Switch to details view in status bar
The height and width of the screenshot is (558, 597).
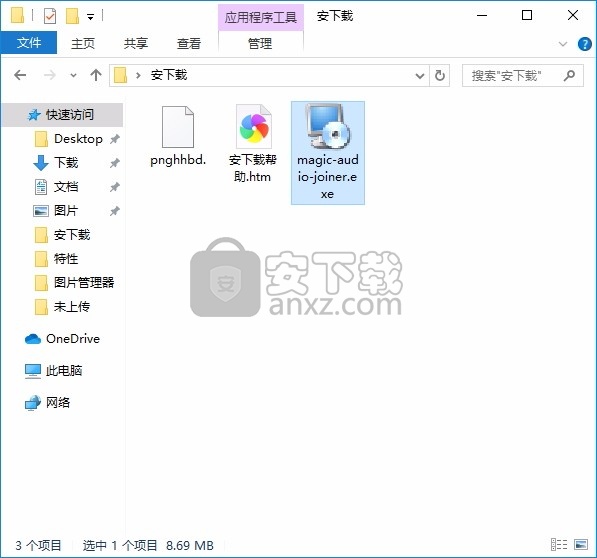click(559, 545)
